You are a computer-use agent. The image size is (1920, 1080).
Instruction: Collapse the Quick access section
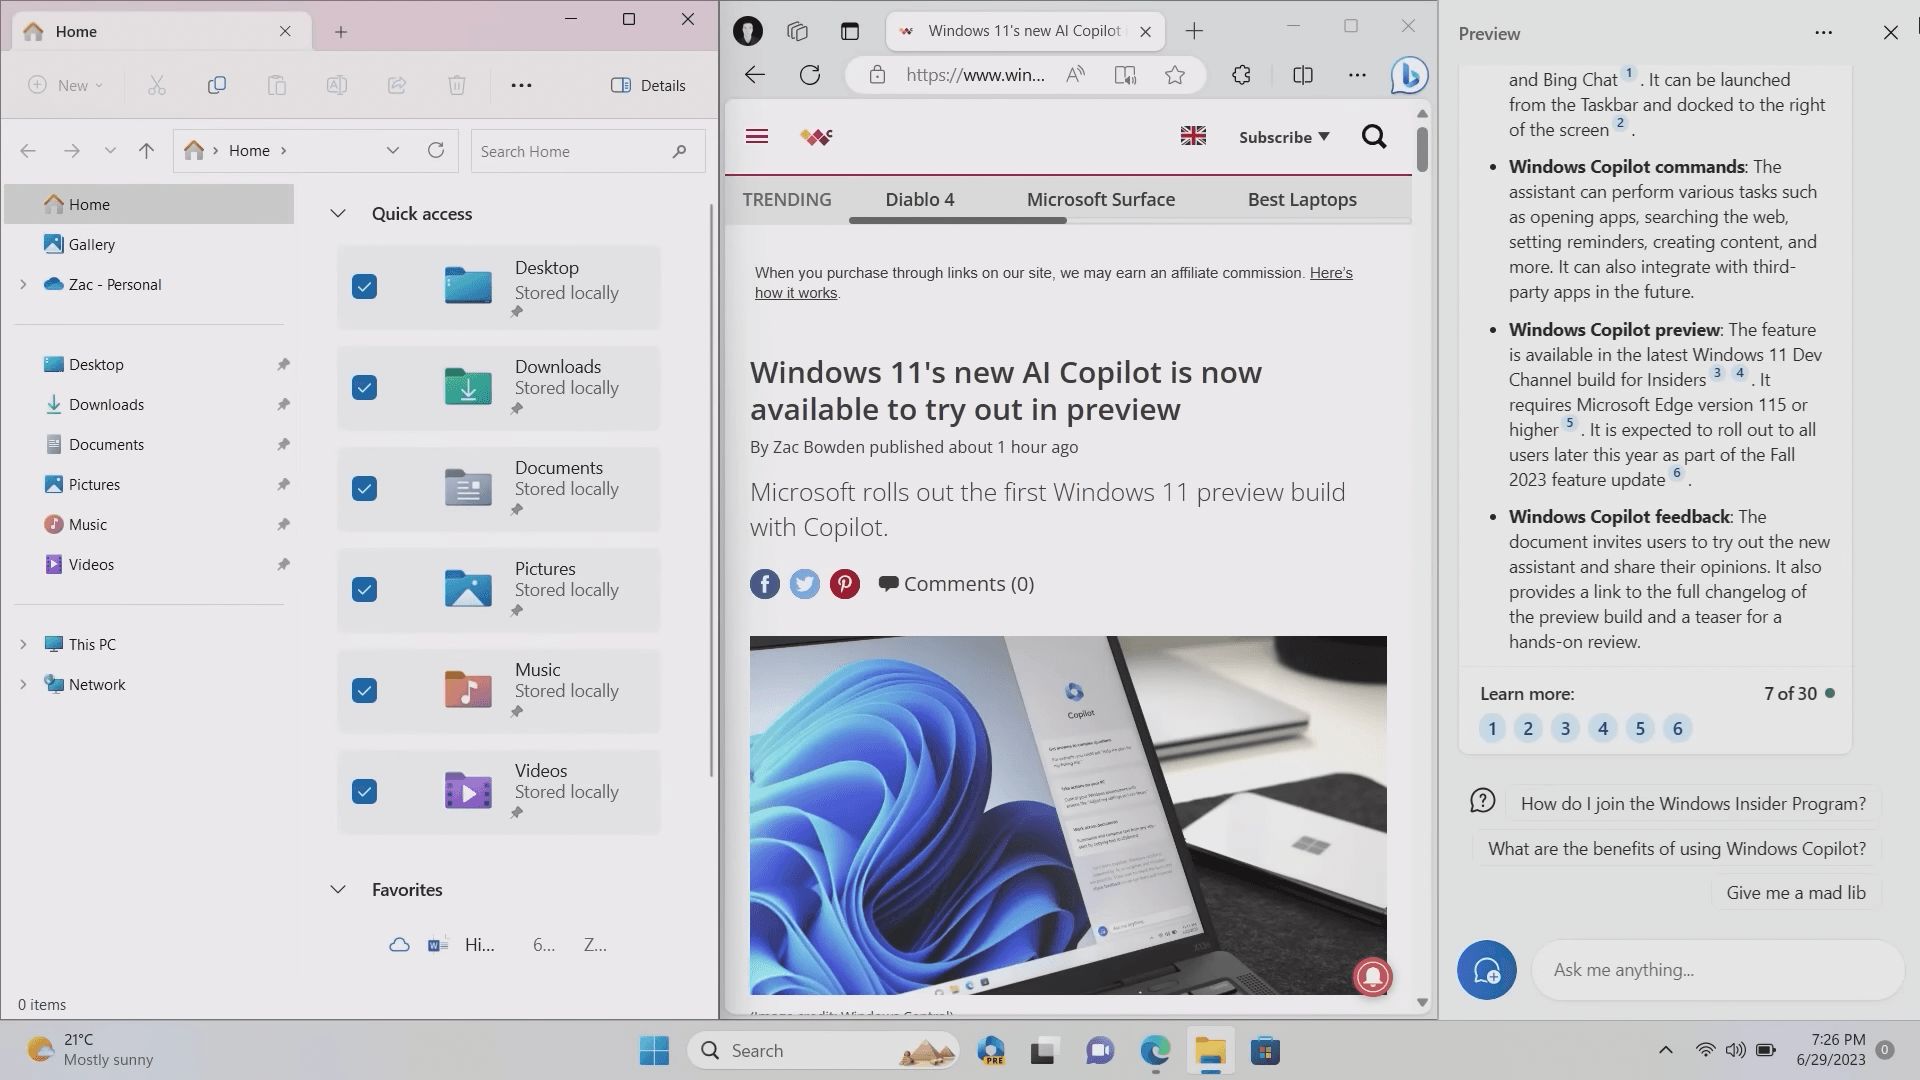coord(338,213)
